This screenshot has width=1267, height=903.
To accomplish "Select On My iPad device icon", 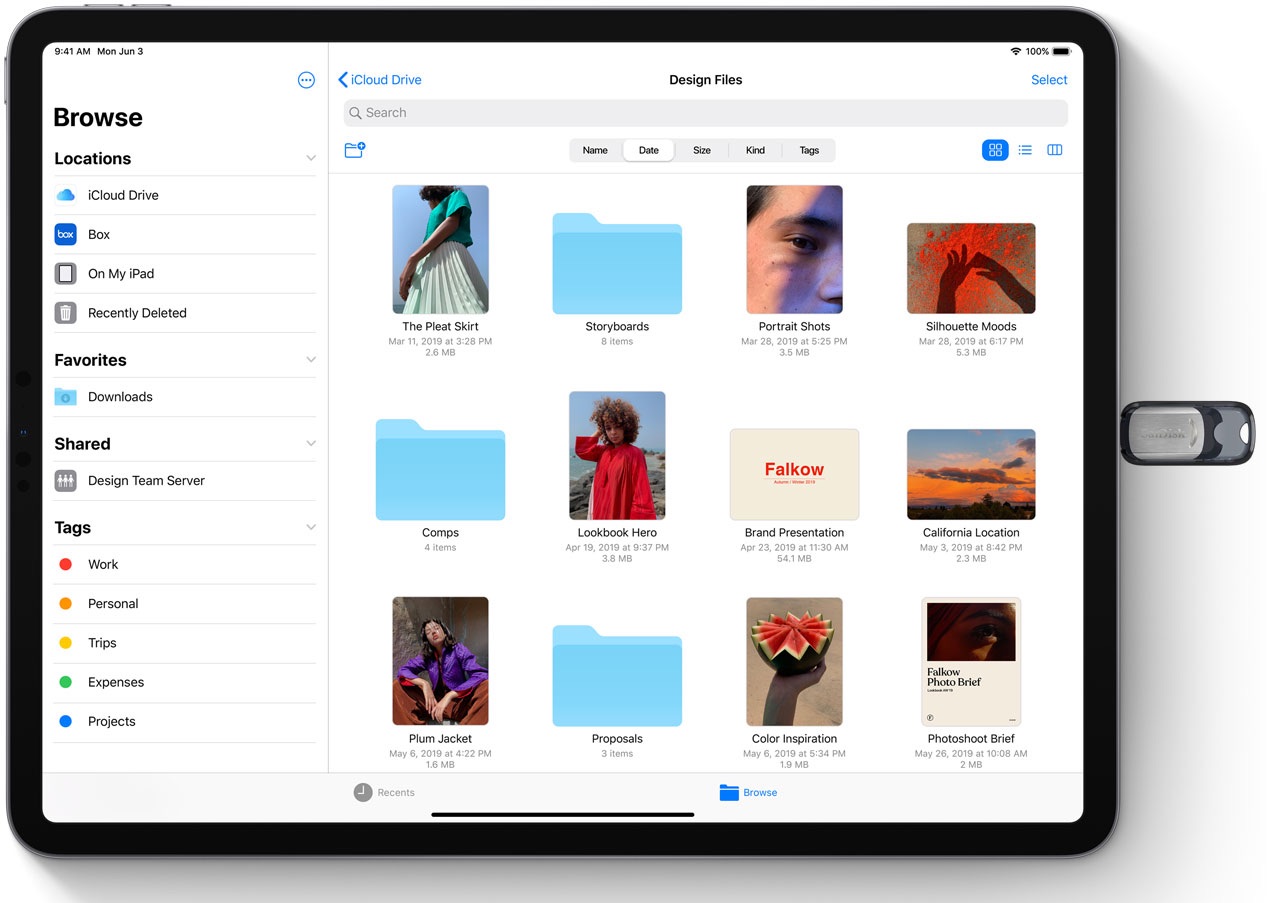I will point(65,273).
